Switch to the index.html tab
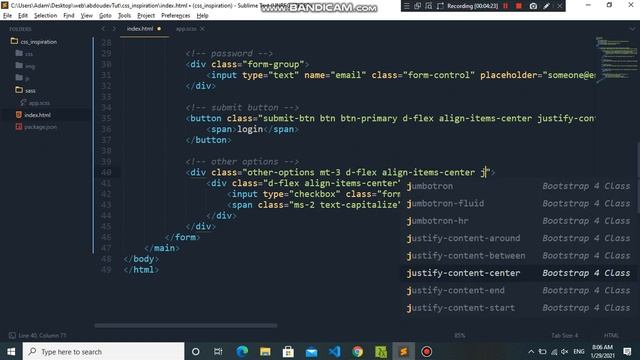This screenshot has height=360, width=640. (x=140, y=29)
